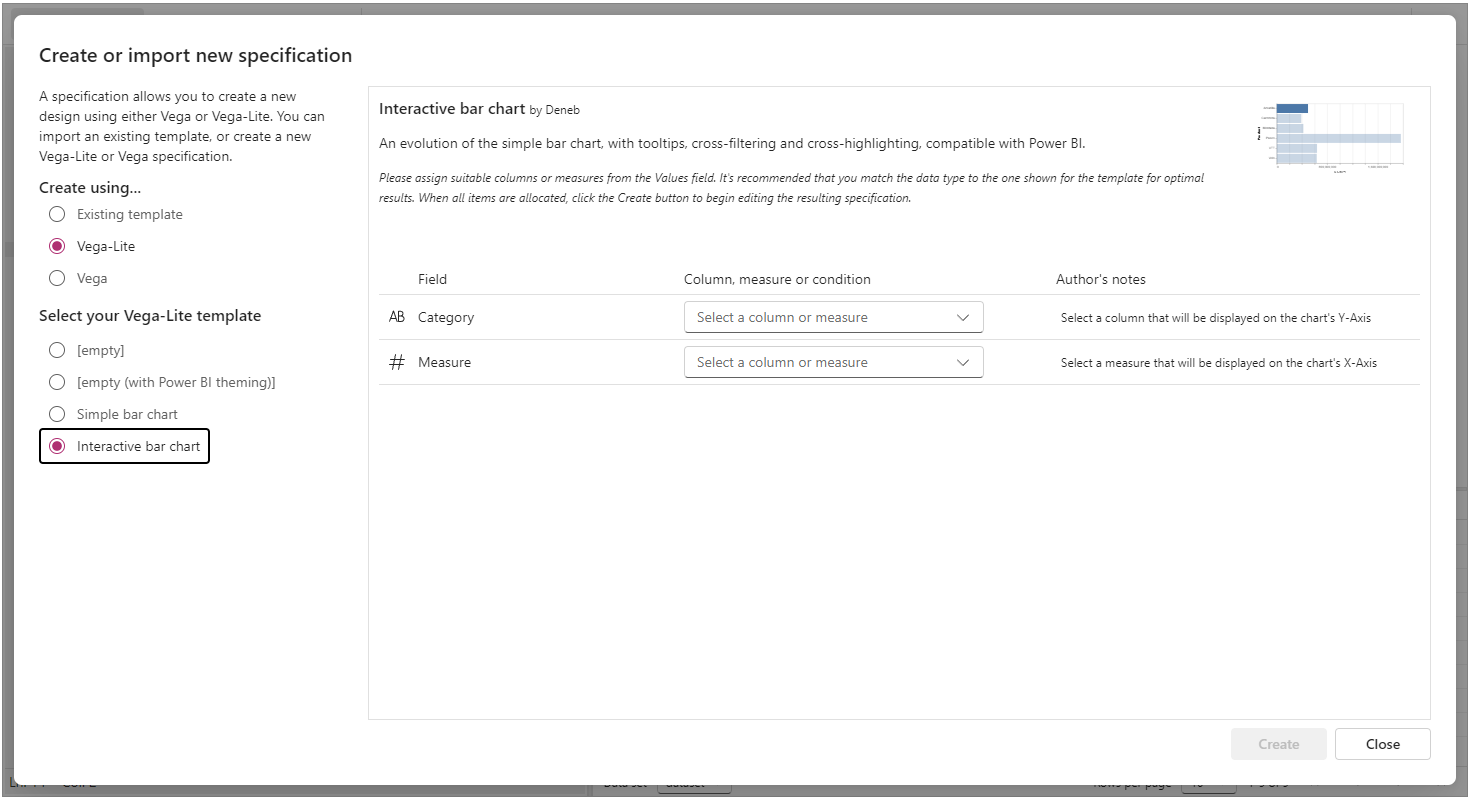Click the Author's notes column header

coord(1101,279)
